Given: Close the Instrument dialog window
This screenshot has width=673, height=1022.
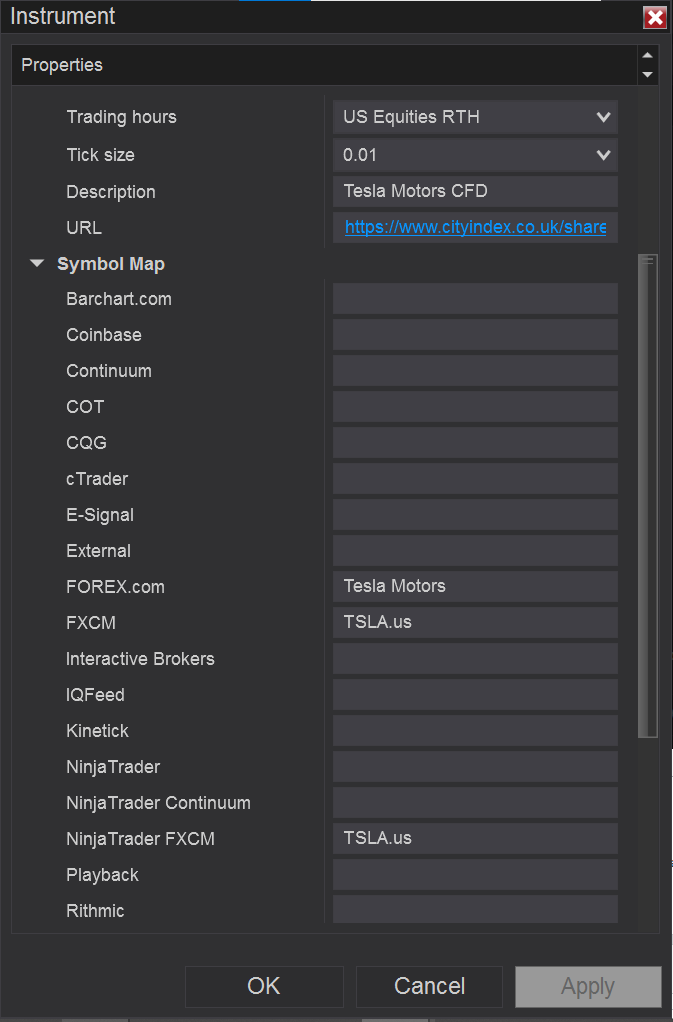Looking at the screenshot, I should click(655, 18).
